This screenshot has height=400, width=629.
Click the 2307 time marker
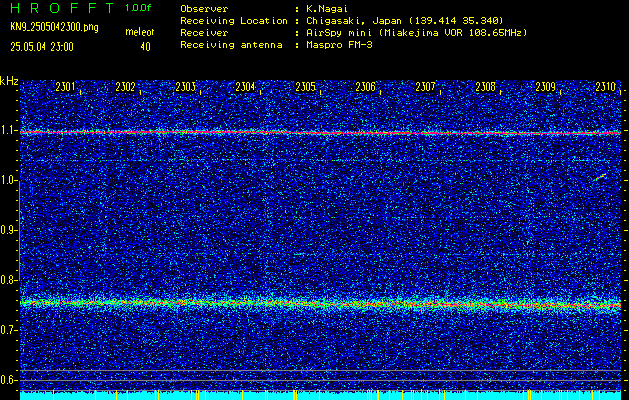(x=425, y=87)
